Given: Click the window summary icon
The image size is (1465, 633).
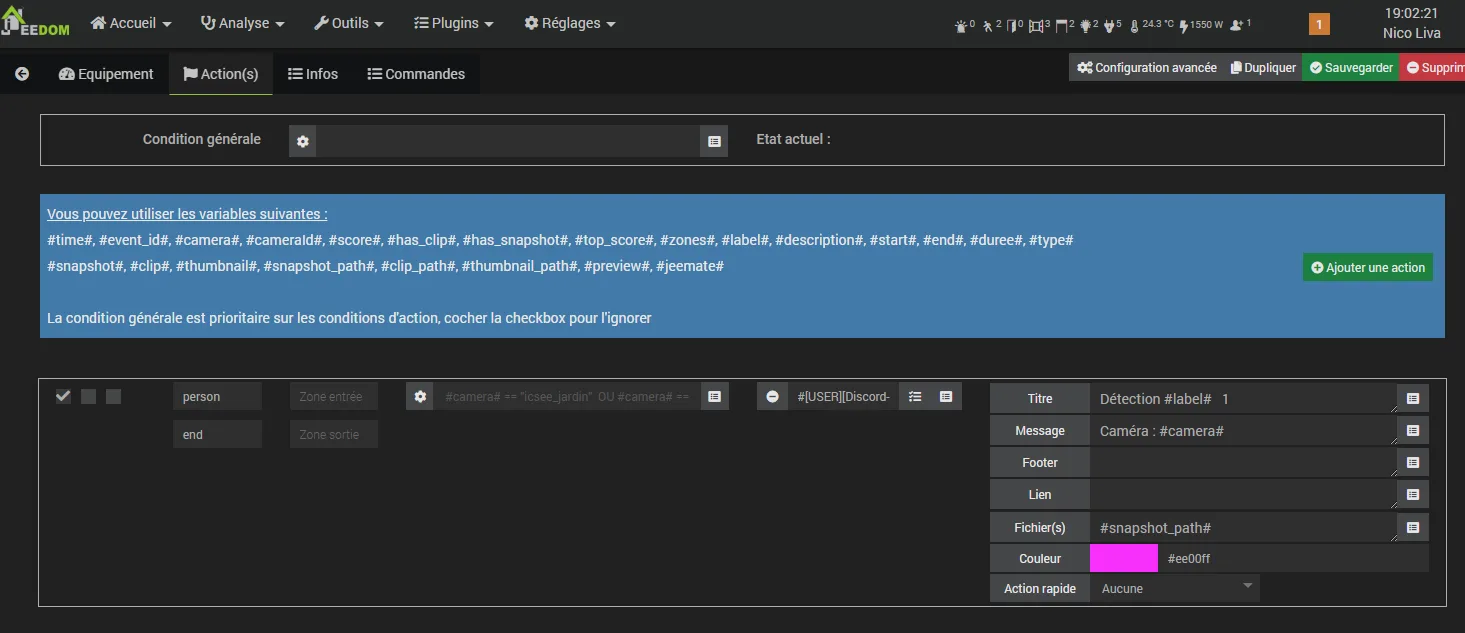Looking at the screenshot, I should 1036,24.
